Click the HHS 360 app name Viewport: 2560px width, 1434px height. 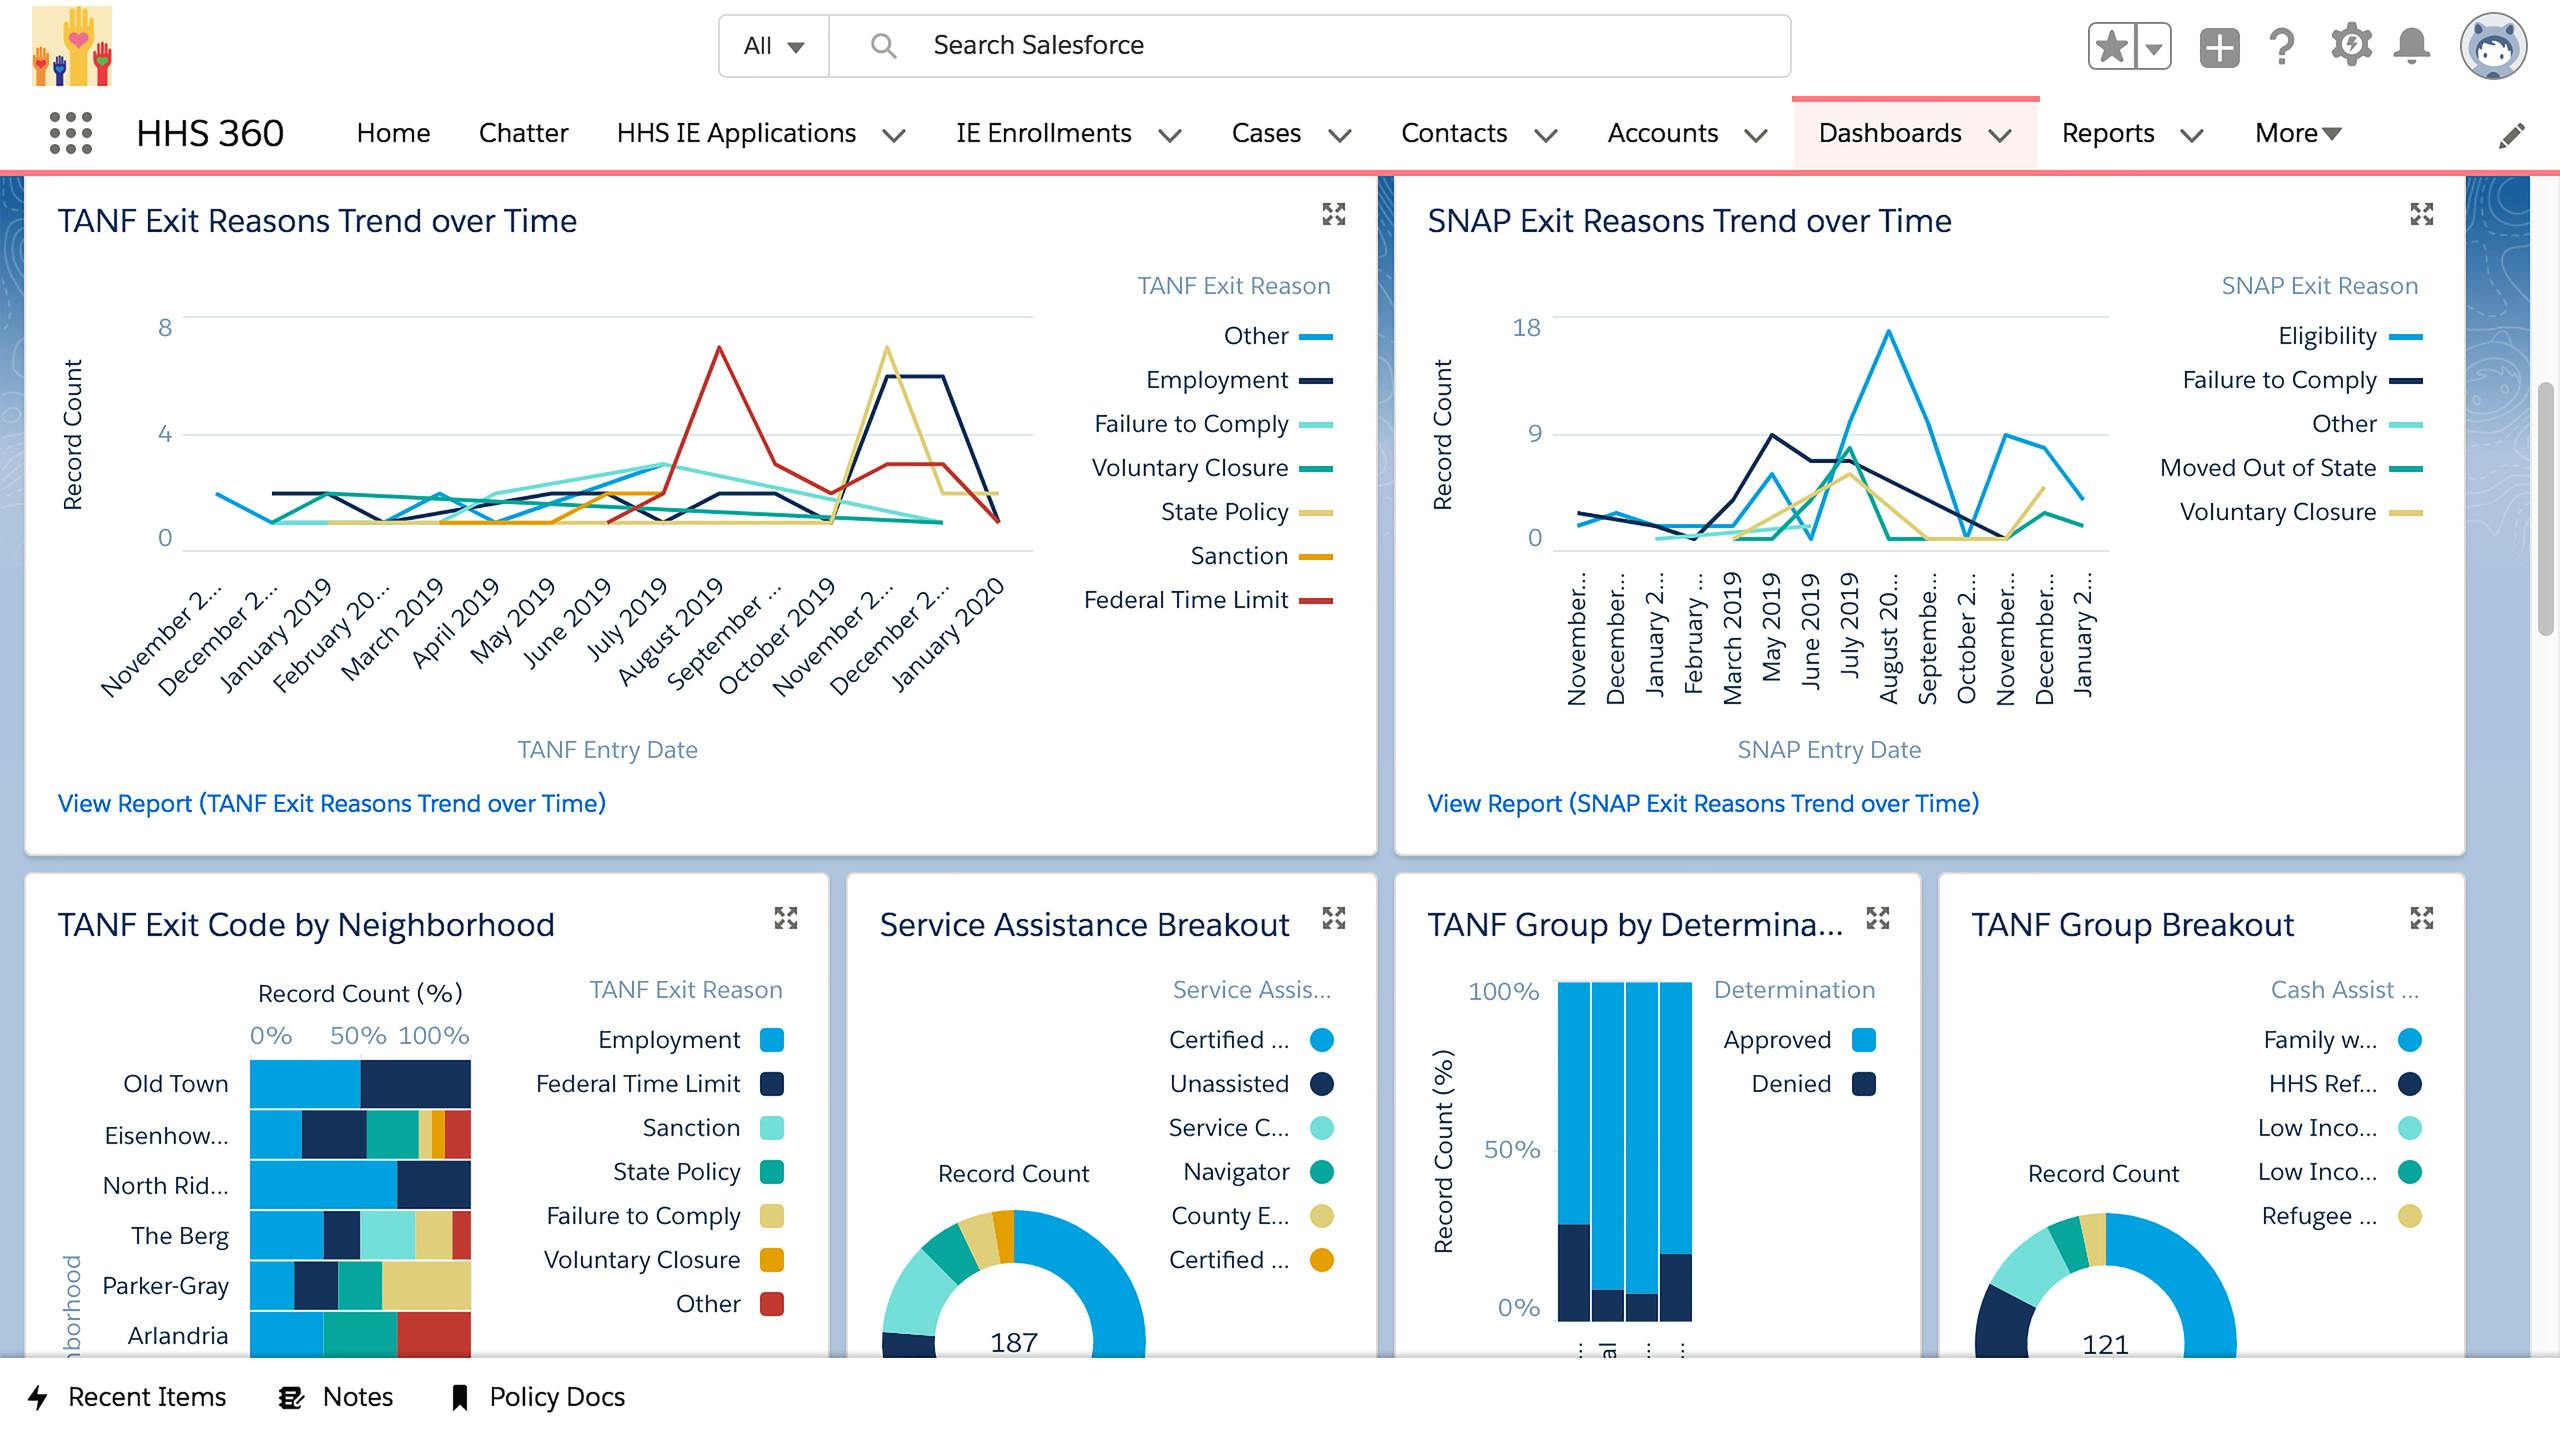click(x=210, y=133)
